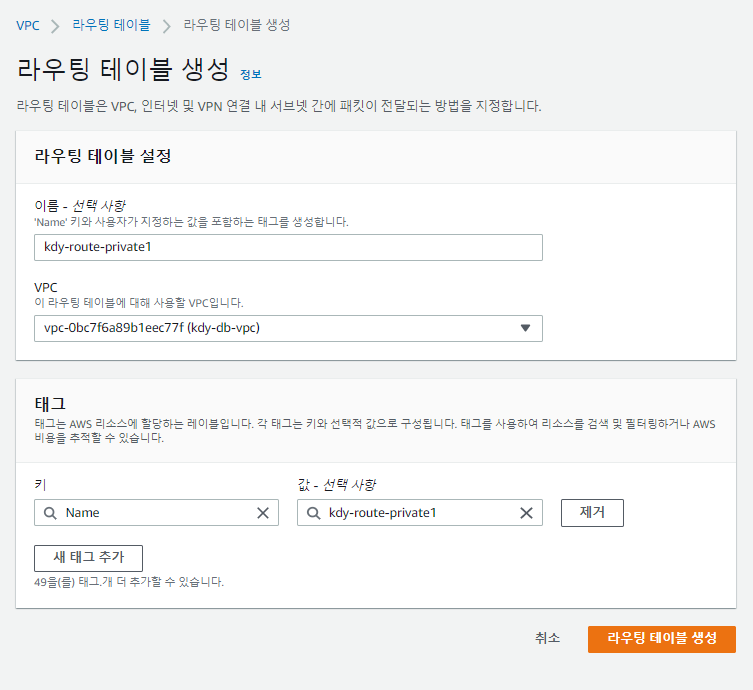Open the VPC breadcrumb link
The height and width of the screenshot is (690, 753).
coord(28,25)
